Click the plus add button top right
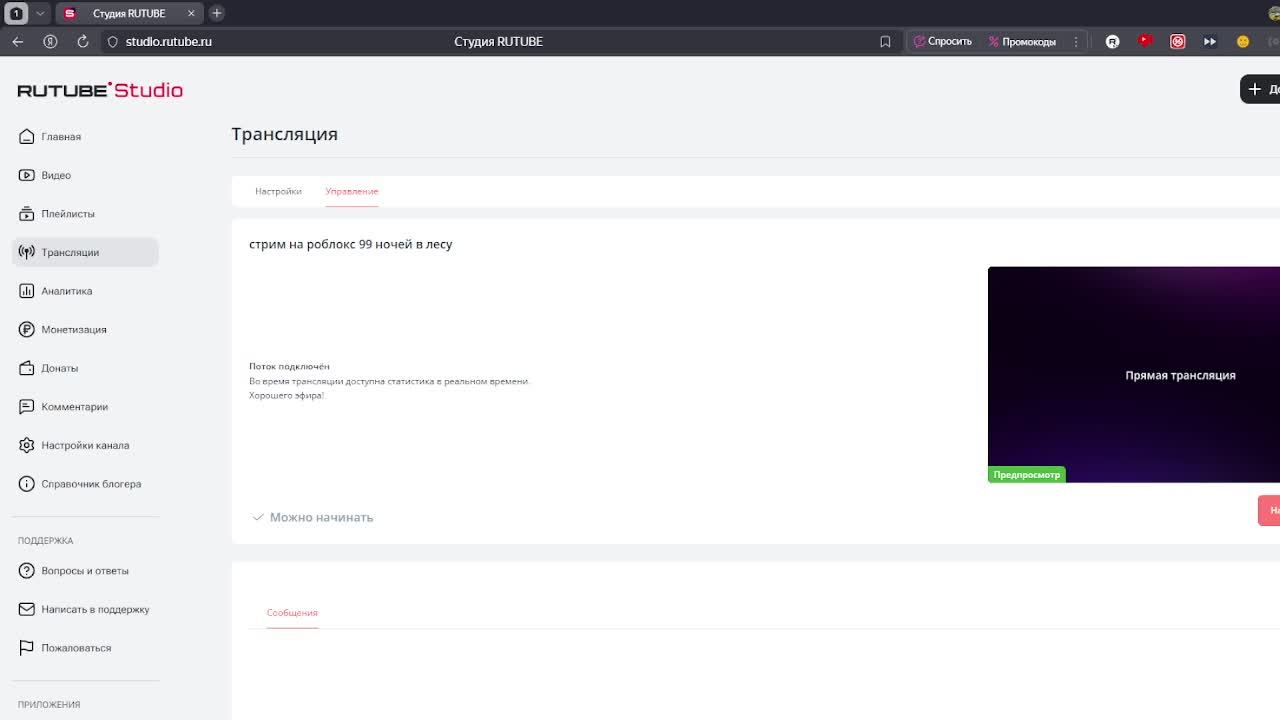 click(1260, 89)
